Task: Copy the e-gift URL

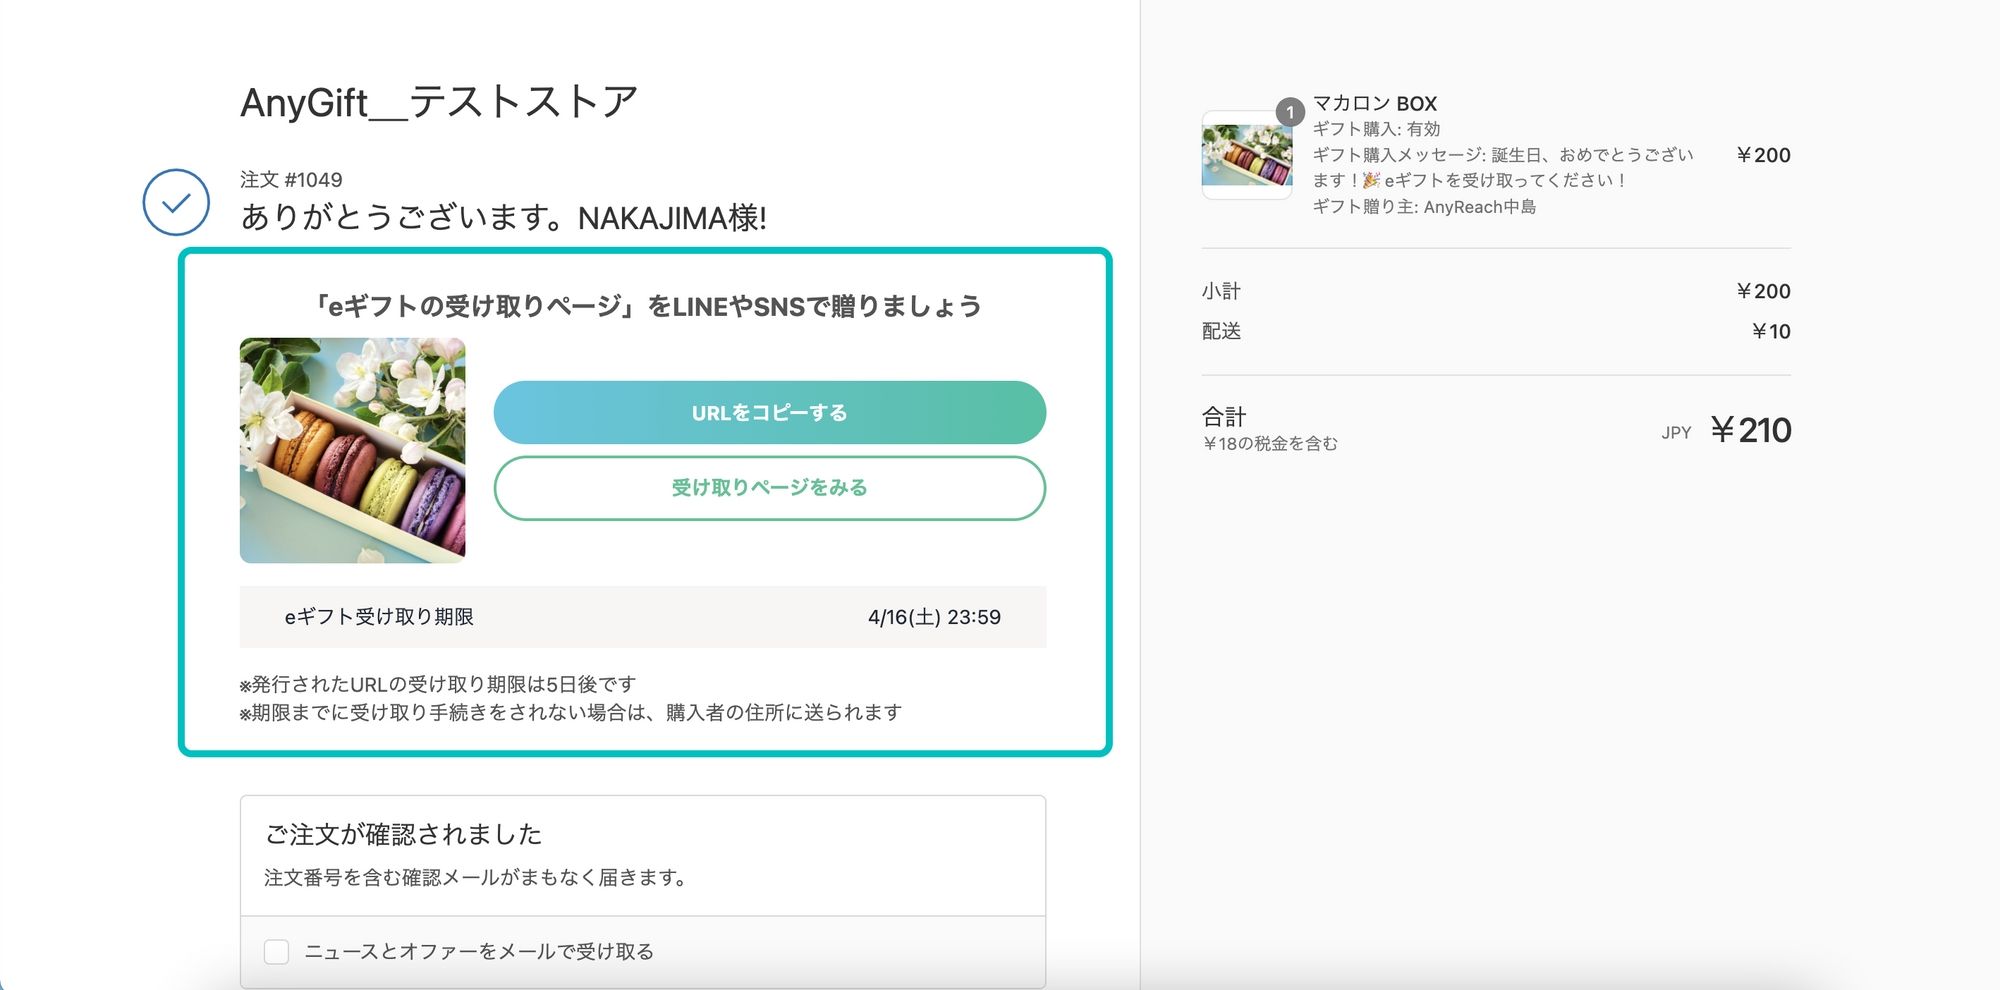Action: point(768,412)
